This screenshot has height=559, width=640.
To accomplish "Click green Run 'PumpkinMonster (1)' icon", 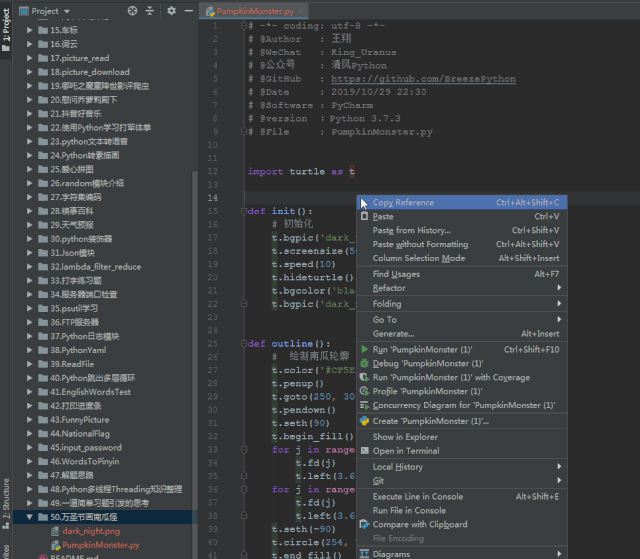I will tap(364, 349).
